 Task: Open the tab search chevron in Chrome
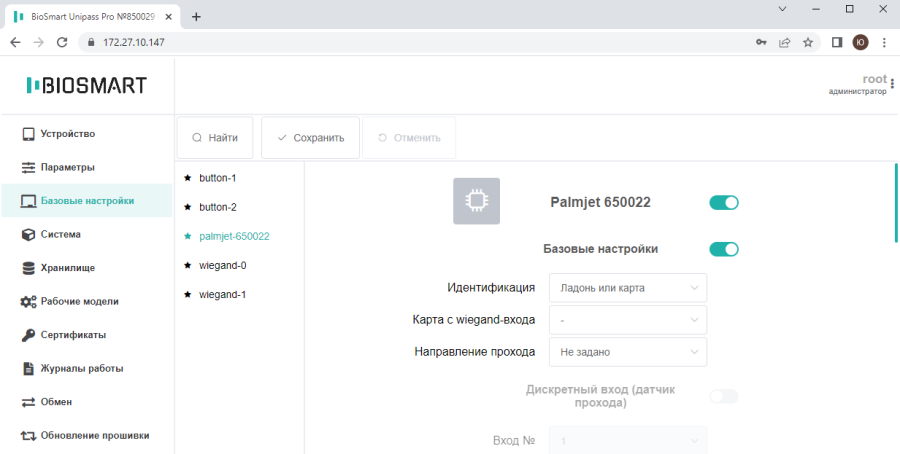pyautogui.click(x=782, y=9)
